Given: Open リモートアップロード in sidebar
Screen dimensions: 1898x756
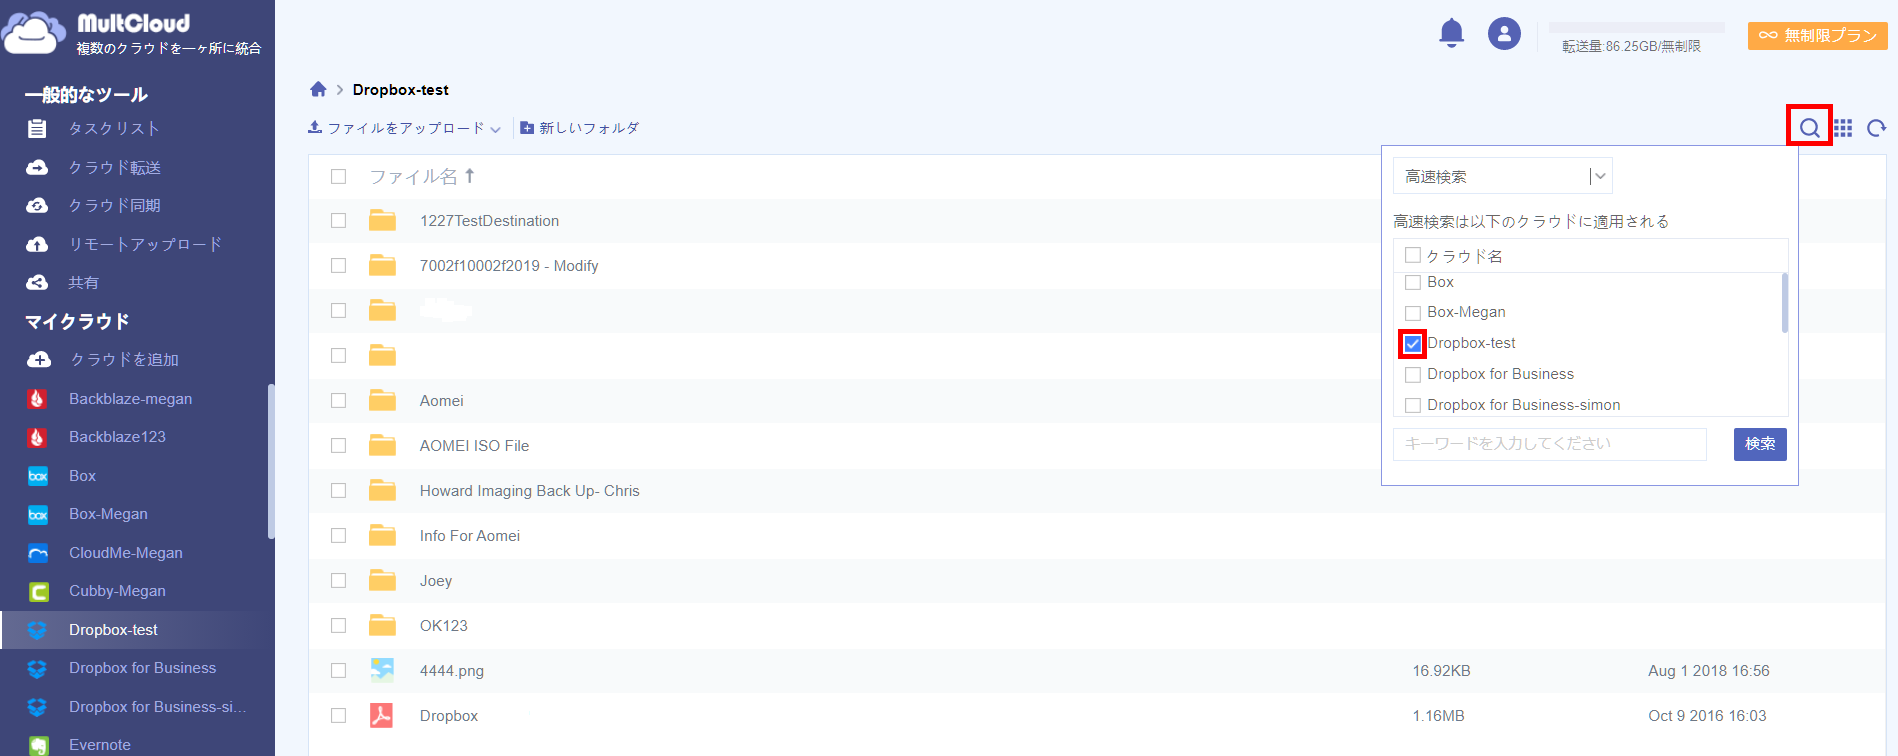Looking at the screenshot, I should pos(145,244).
